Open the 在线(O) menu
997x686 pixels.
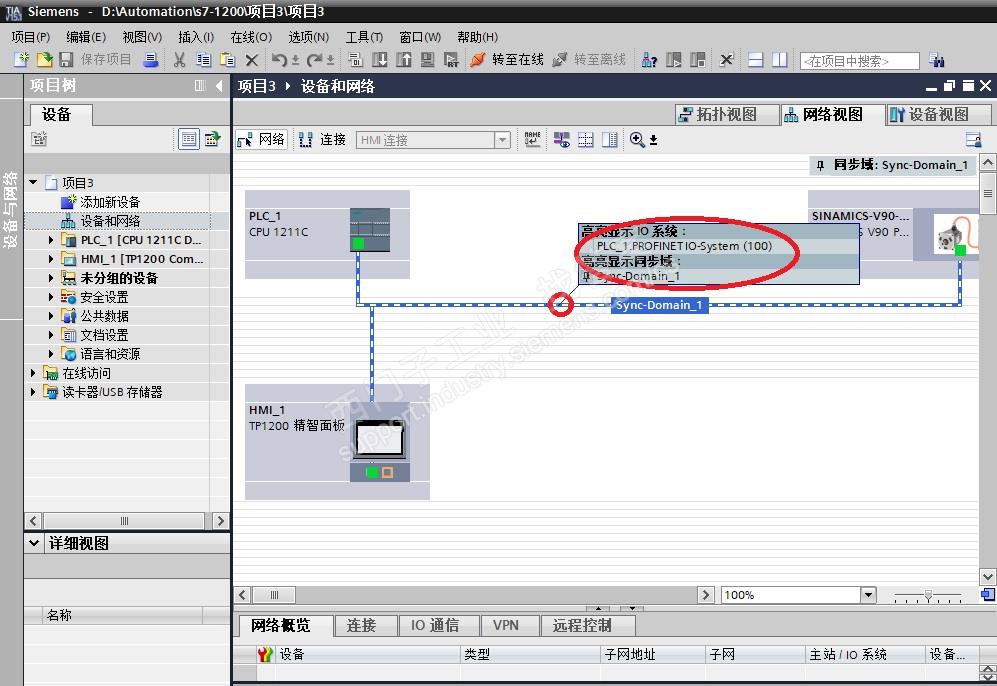[x=251, y=37]
